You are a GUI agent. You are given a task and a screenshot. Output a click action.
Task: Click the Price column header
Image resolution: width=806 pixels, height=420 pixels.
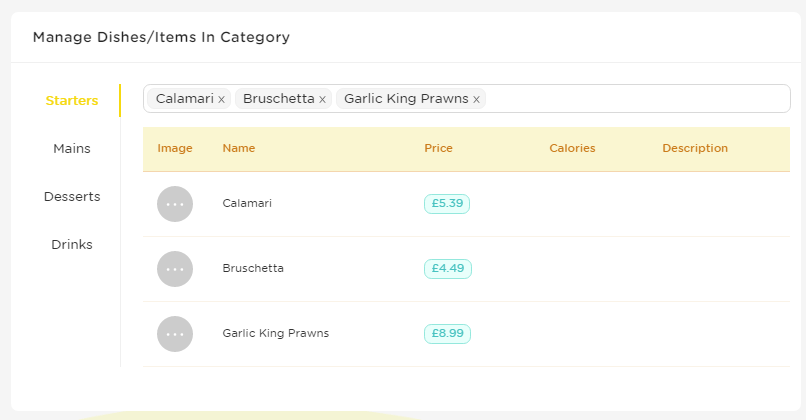point(438,148)
